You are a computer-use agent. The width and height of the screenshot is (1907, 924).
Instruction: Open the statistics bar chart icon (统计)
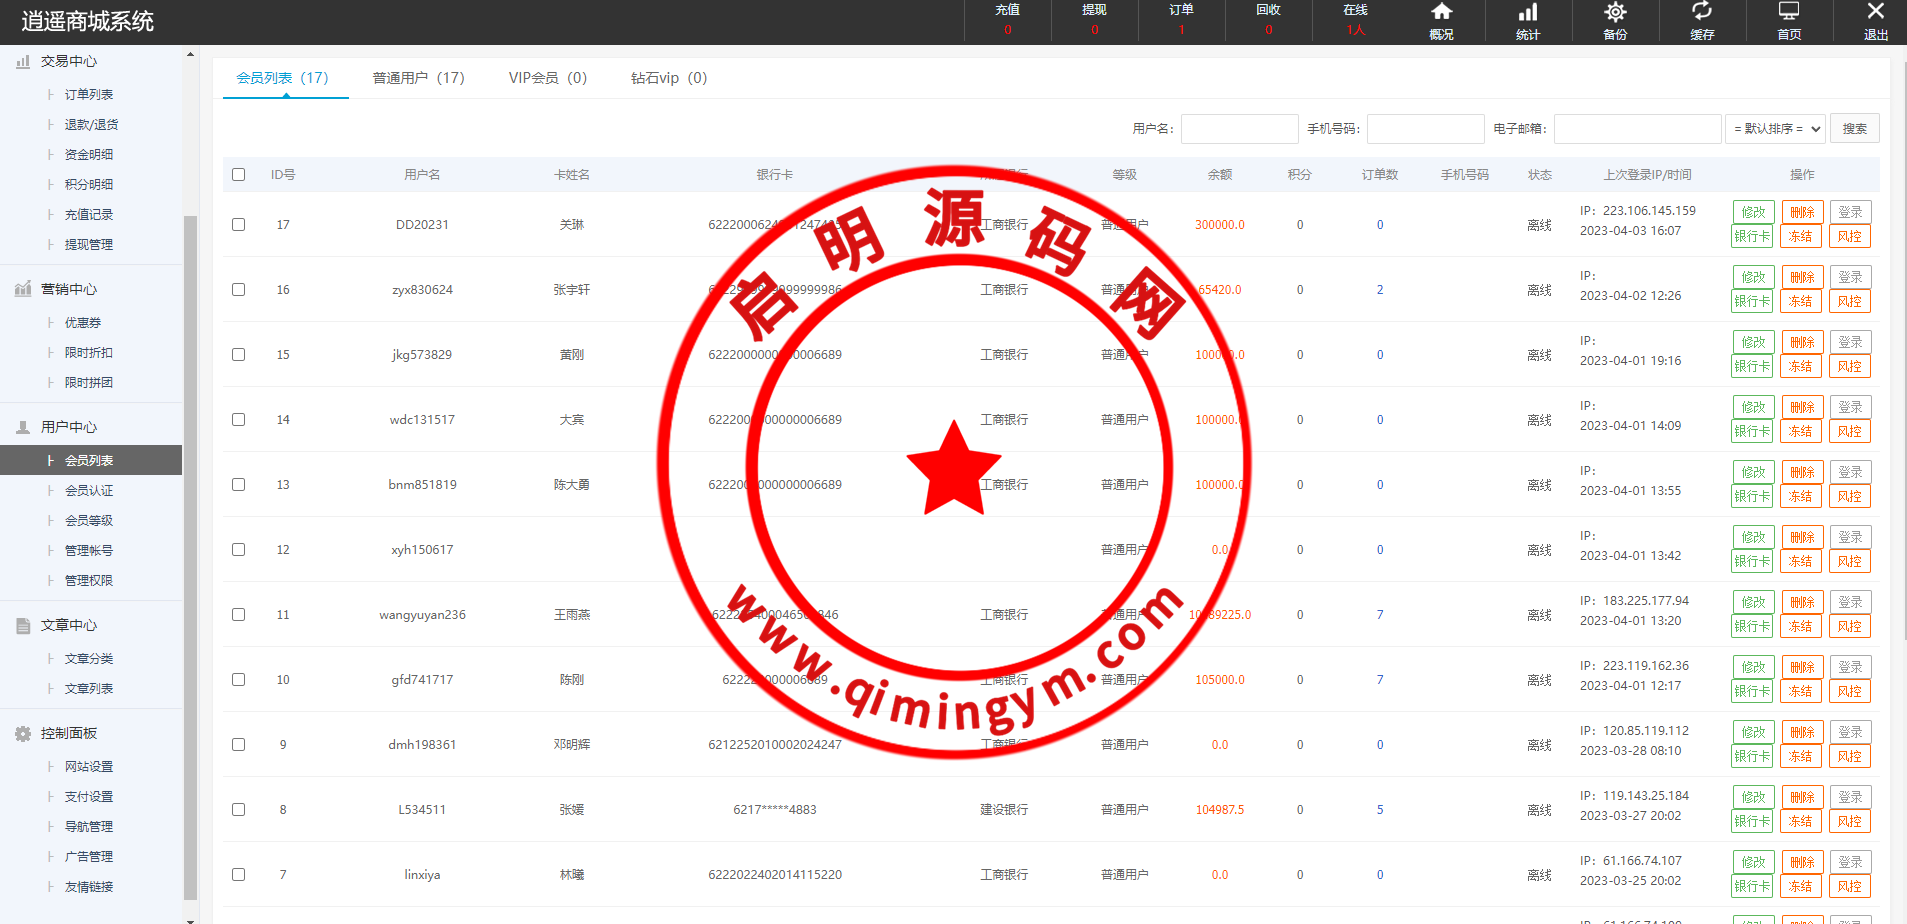pos(1528,13)
